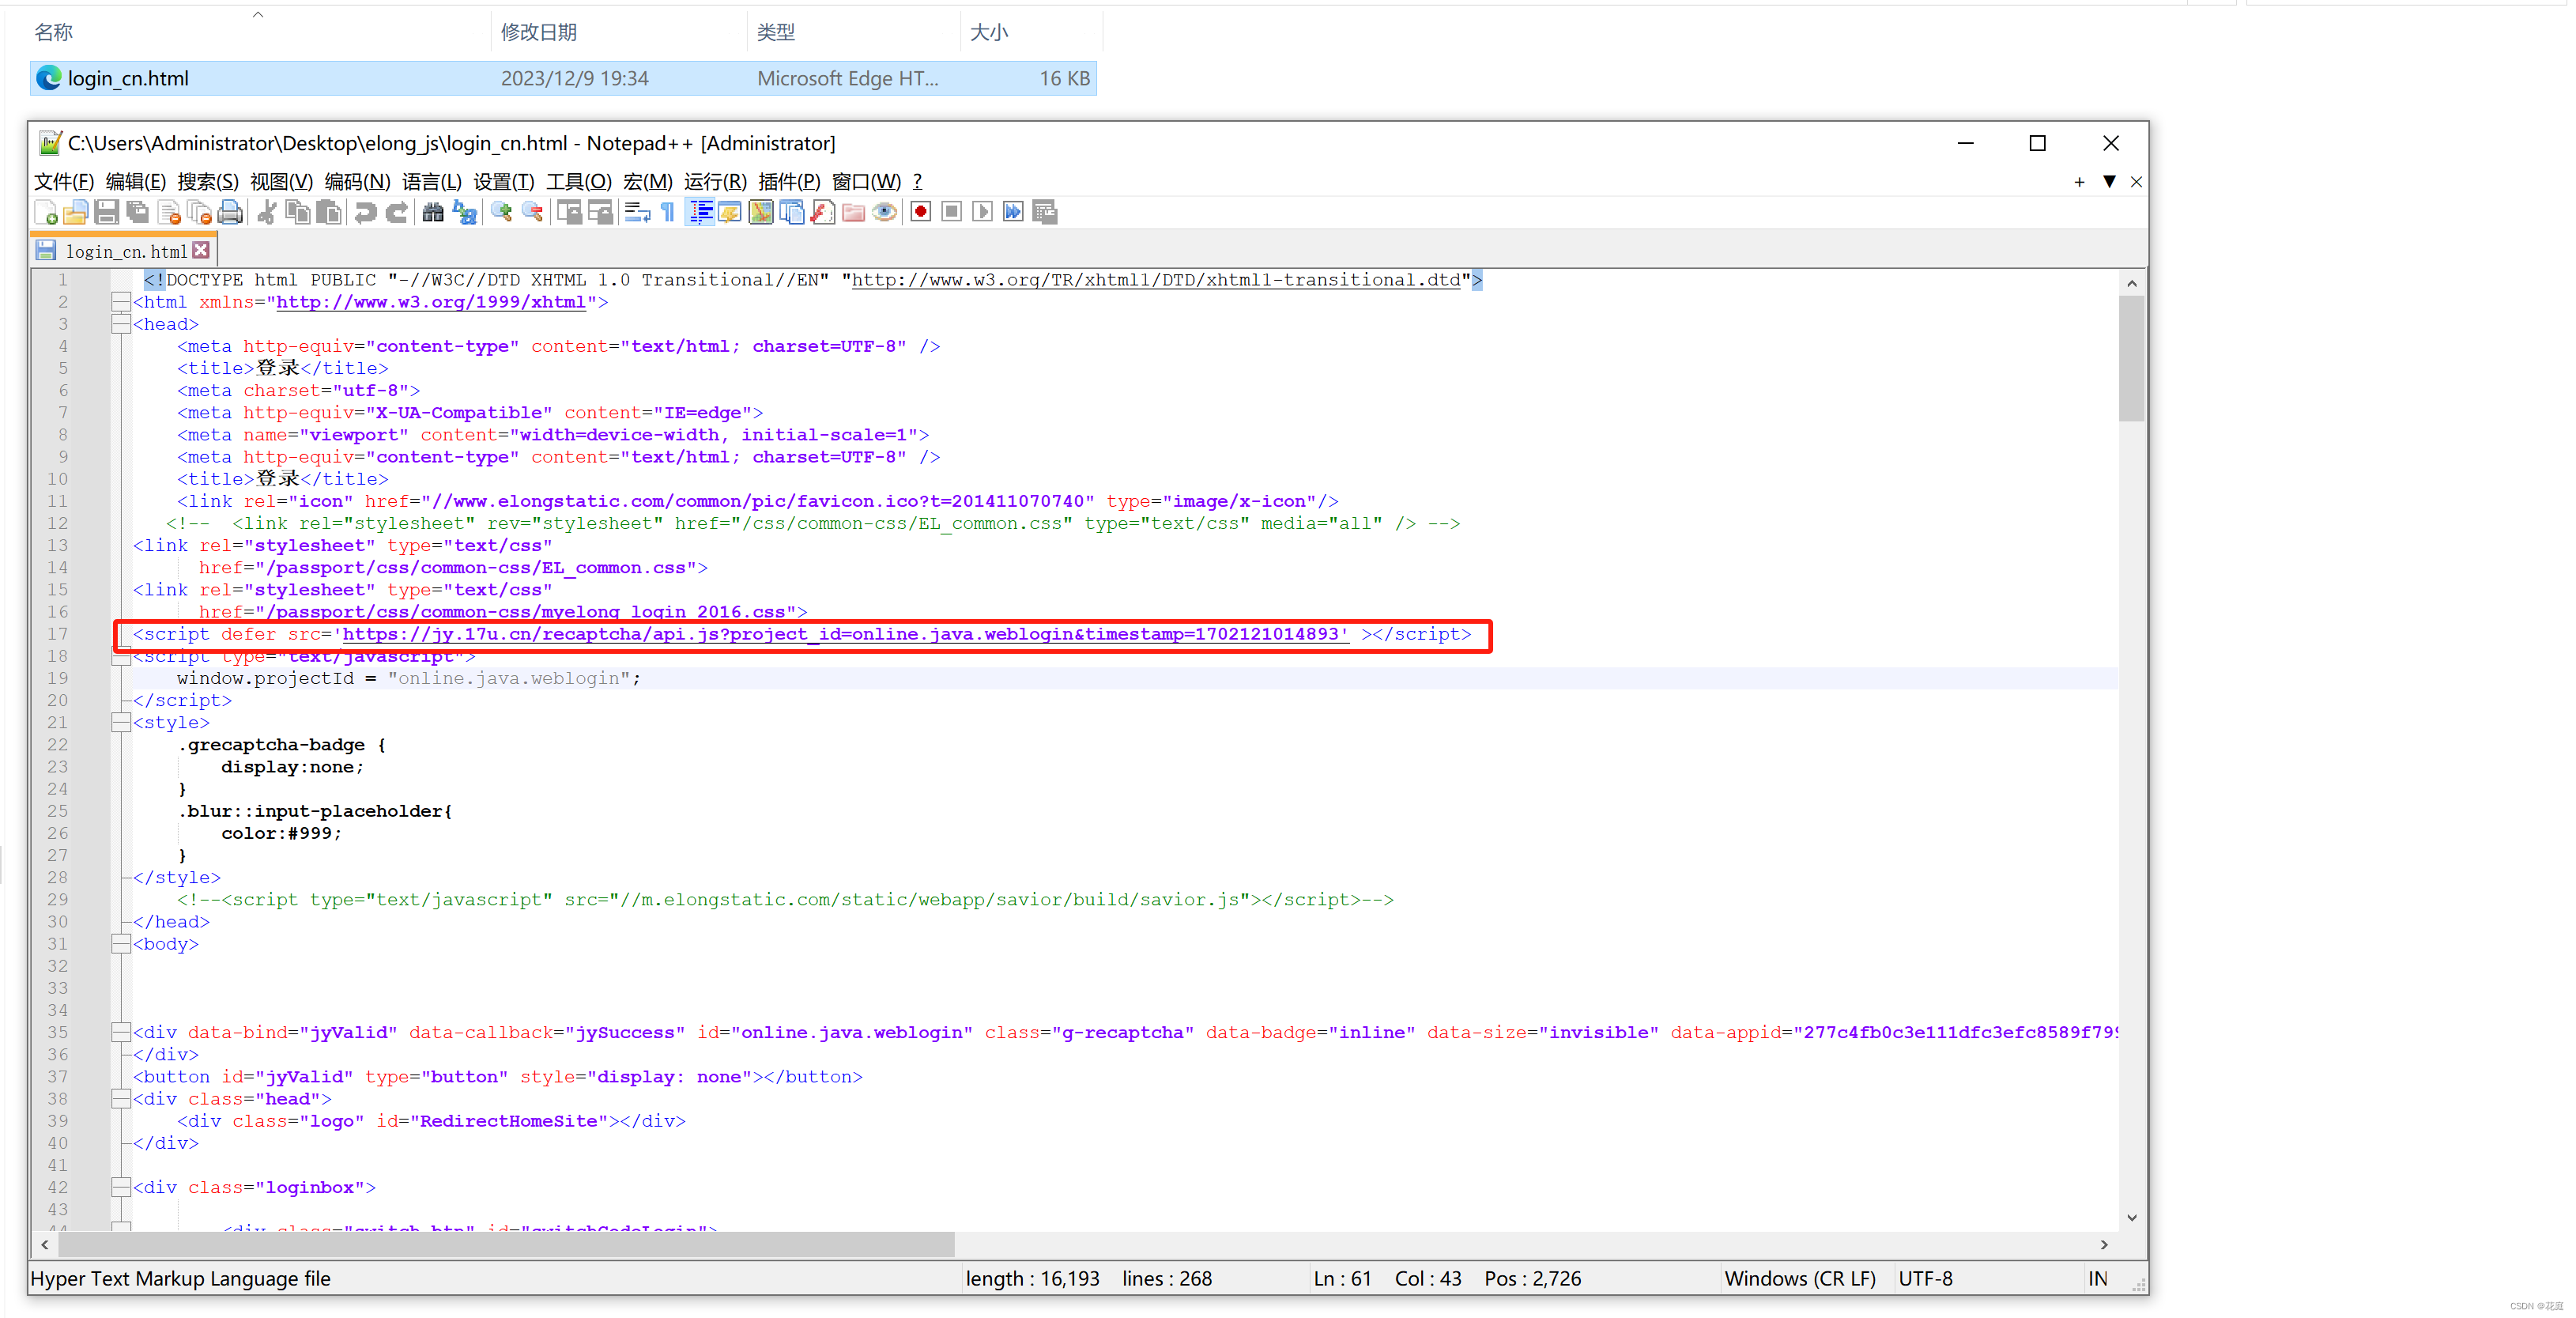Click the scroll down arrow in editor
The height and width of the screenshot is (1318, 2576).
2131,1217
